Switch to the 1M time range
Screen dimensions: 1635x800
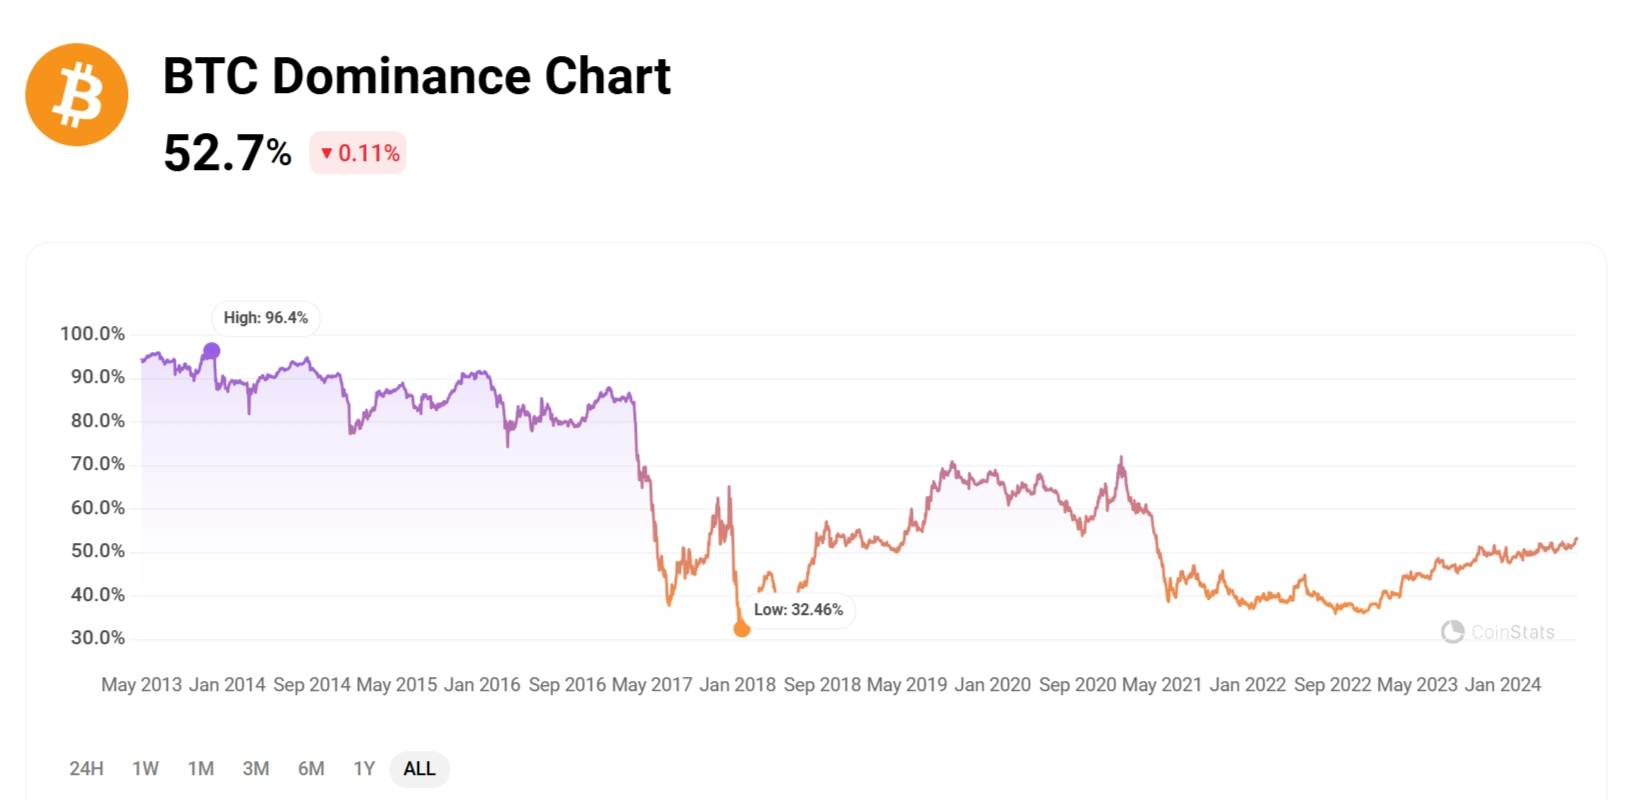(201, 769)
